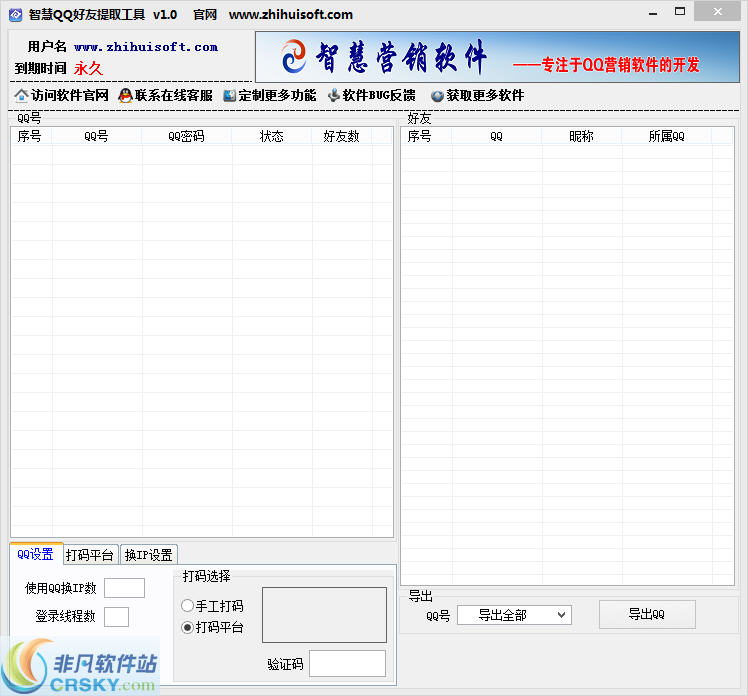The height and width of the screenshot is (696, 748).
Task: Expand the 导出全部 dropdown
Action: tap(514, 615)
